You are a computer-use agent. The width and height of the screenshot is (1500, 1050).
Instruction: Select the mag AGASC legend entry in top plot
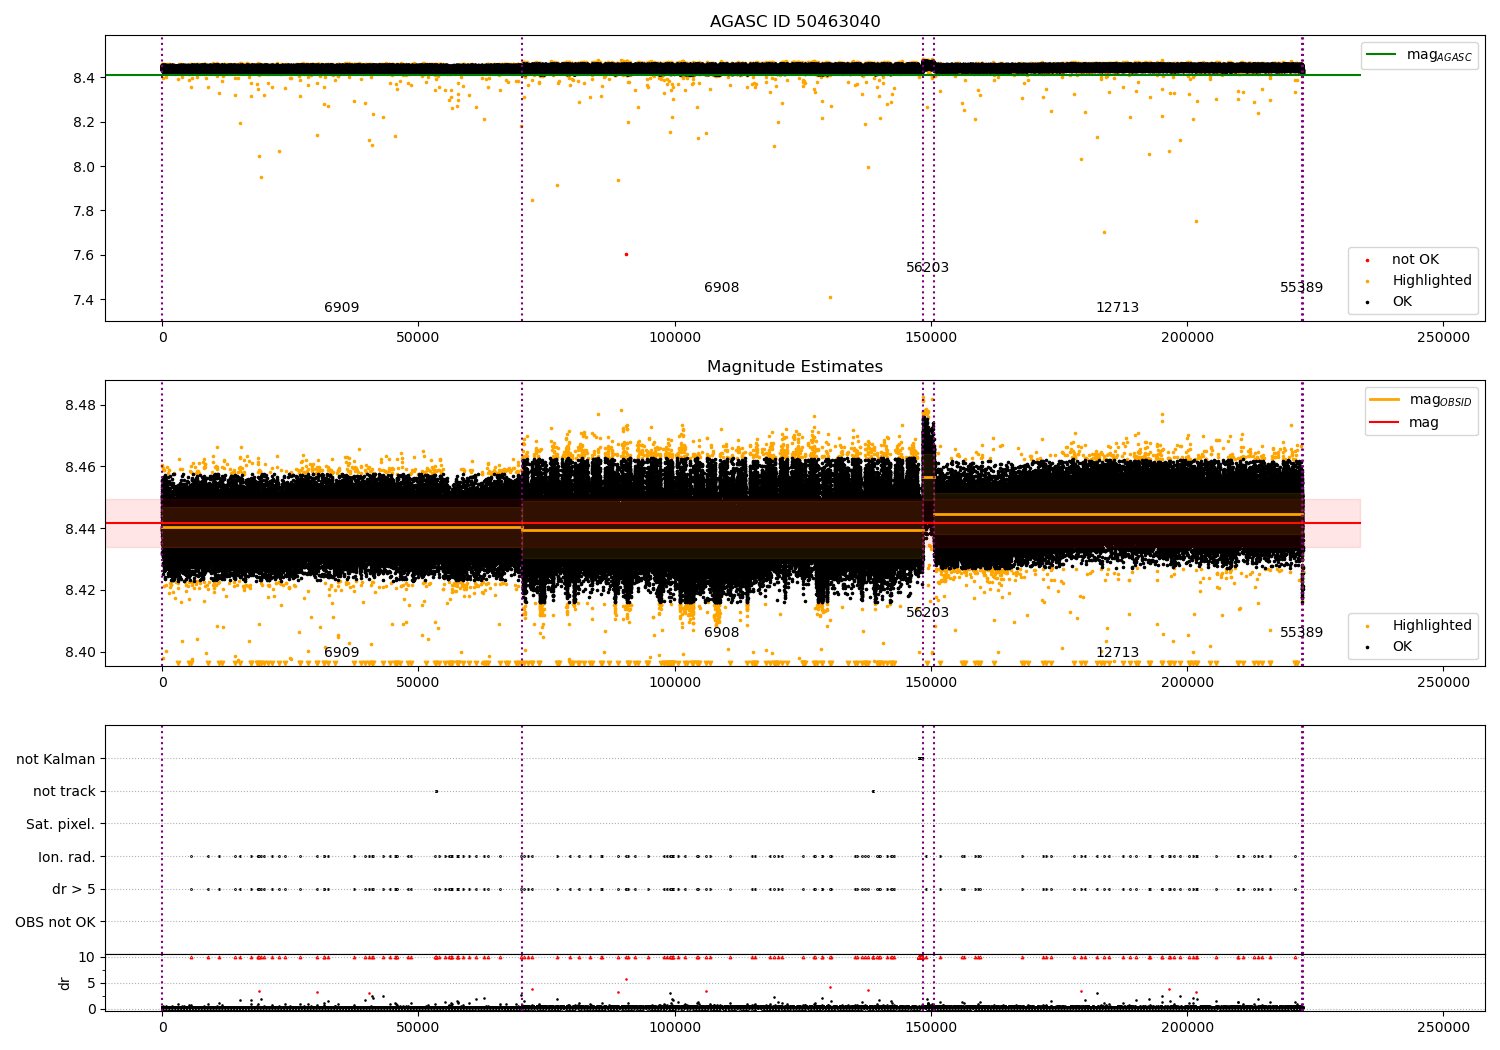click(x=1419, y=55)
